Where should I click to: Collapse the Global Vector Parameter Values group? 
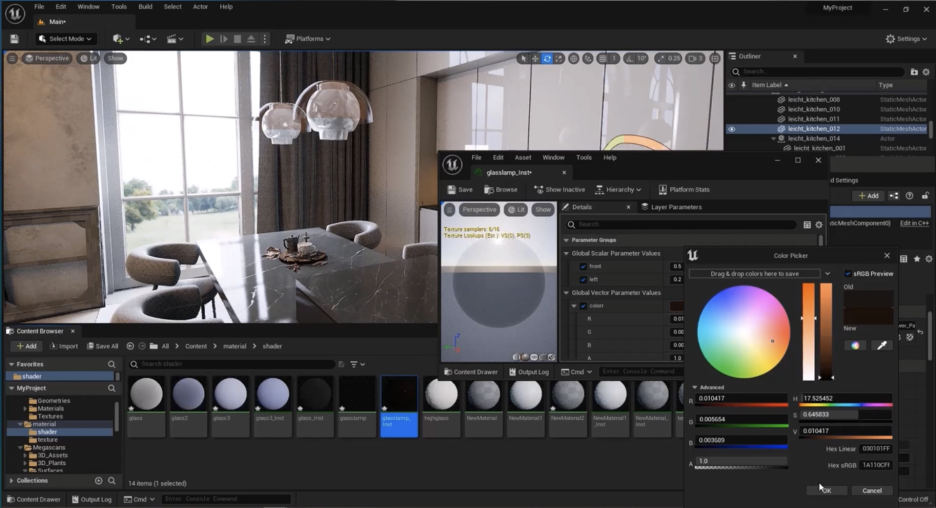[566, 293]
